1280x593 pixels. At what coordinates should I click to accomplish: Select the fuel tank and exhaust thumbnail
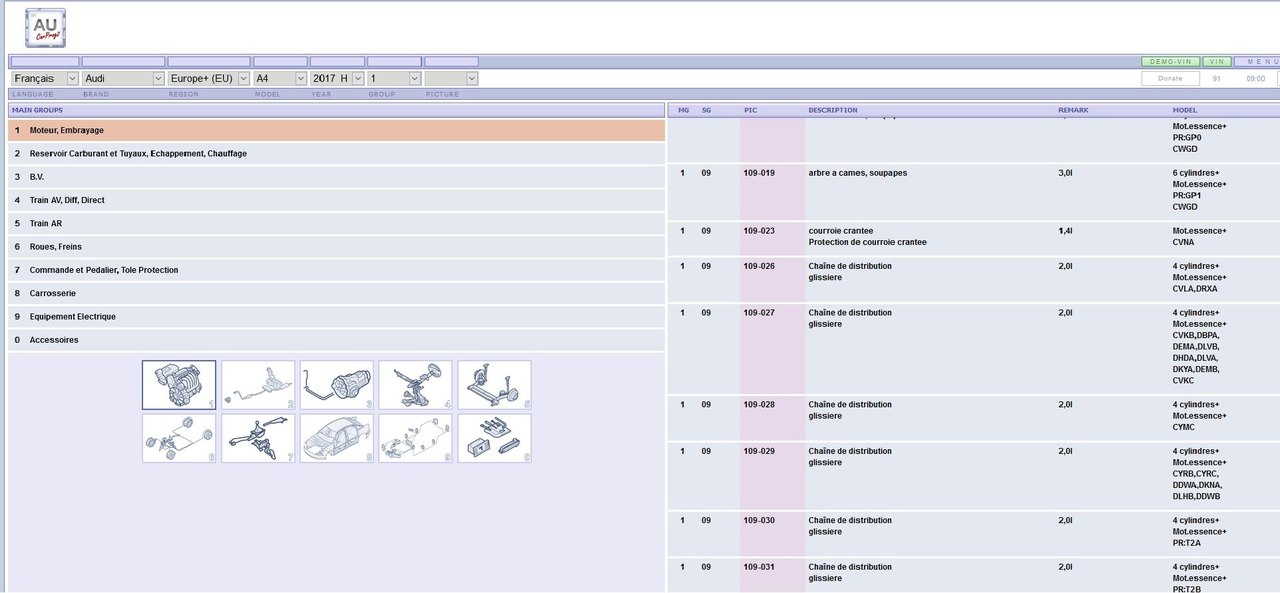pyautogui.click(x=258, y=385)
